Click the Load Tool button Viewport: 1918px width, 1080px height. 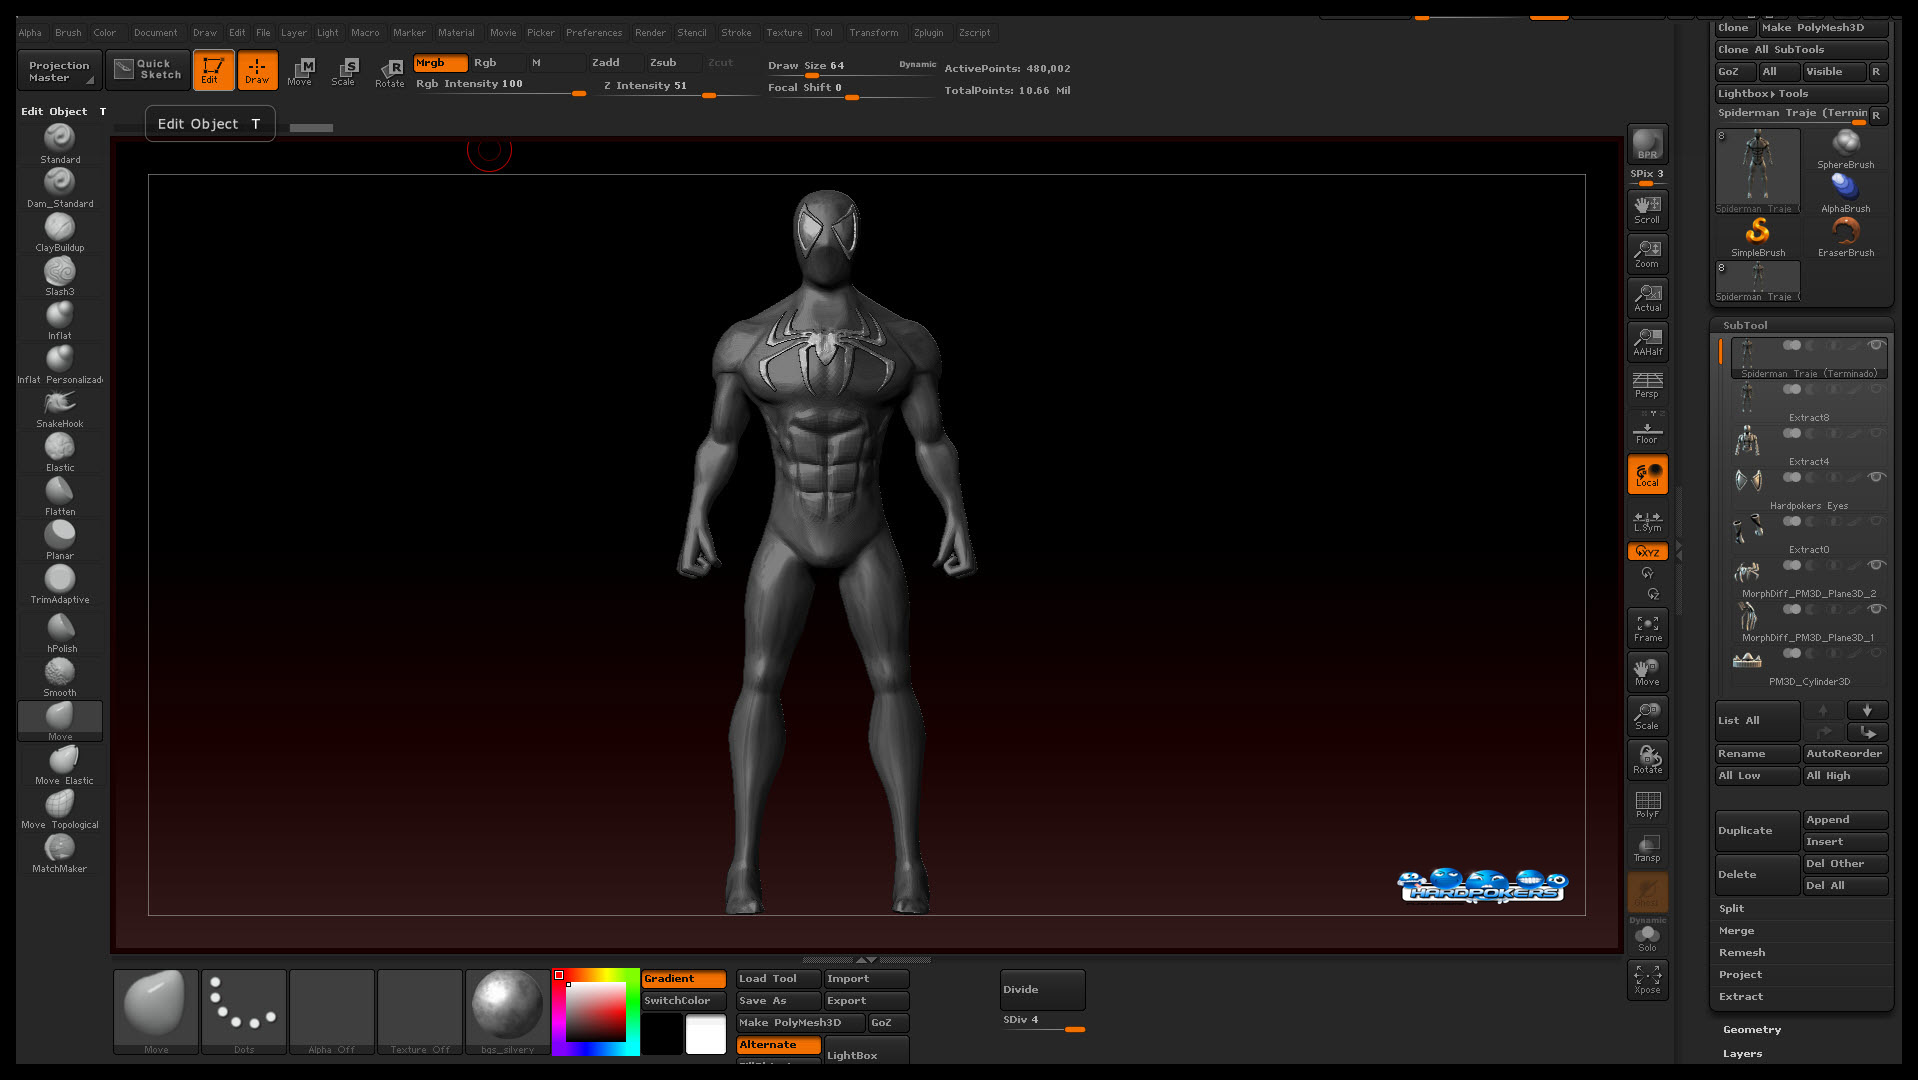click(778, 979)
